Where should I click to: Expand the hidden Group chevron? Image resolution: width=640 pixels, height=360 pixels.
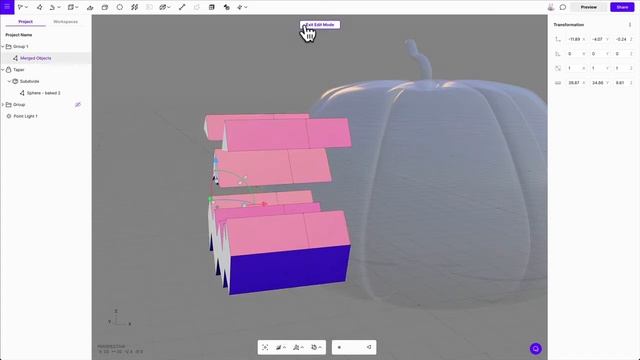(3, 105)
